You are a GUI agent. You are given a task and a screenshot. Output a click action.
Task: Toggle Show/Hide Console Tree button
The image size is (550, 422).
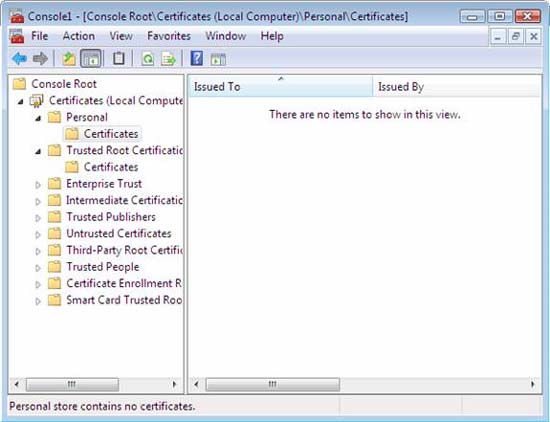91,58
